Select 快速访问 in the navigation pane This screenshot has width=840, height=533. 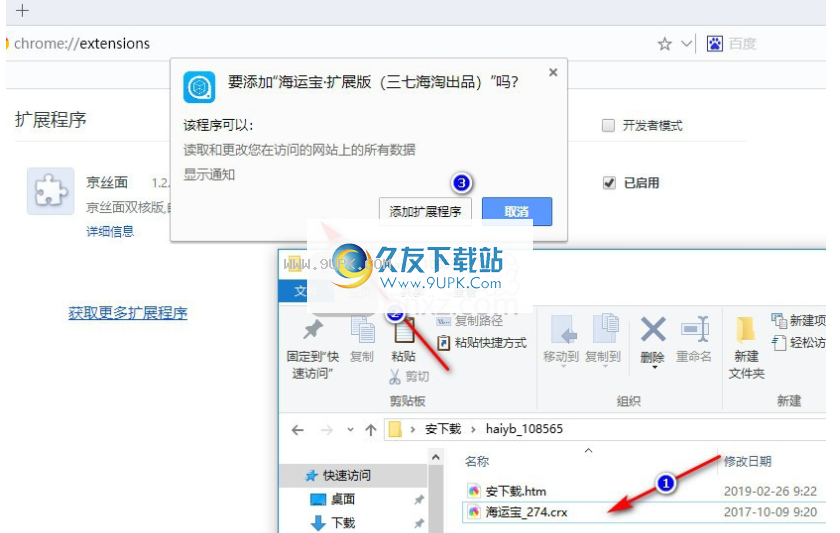pos(347,475)
